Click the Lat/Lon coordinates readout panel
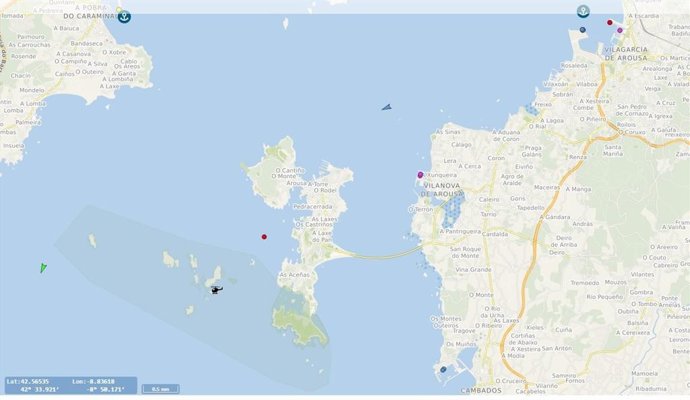Screen dimensions: 690x400 point(68,385)
